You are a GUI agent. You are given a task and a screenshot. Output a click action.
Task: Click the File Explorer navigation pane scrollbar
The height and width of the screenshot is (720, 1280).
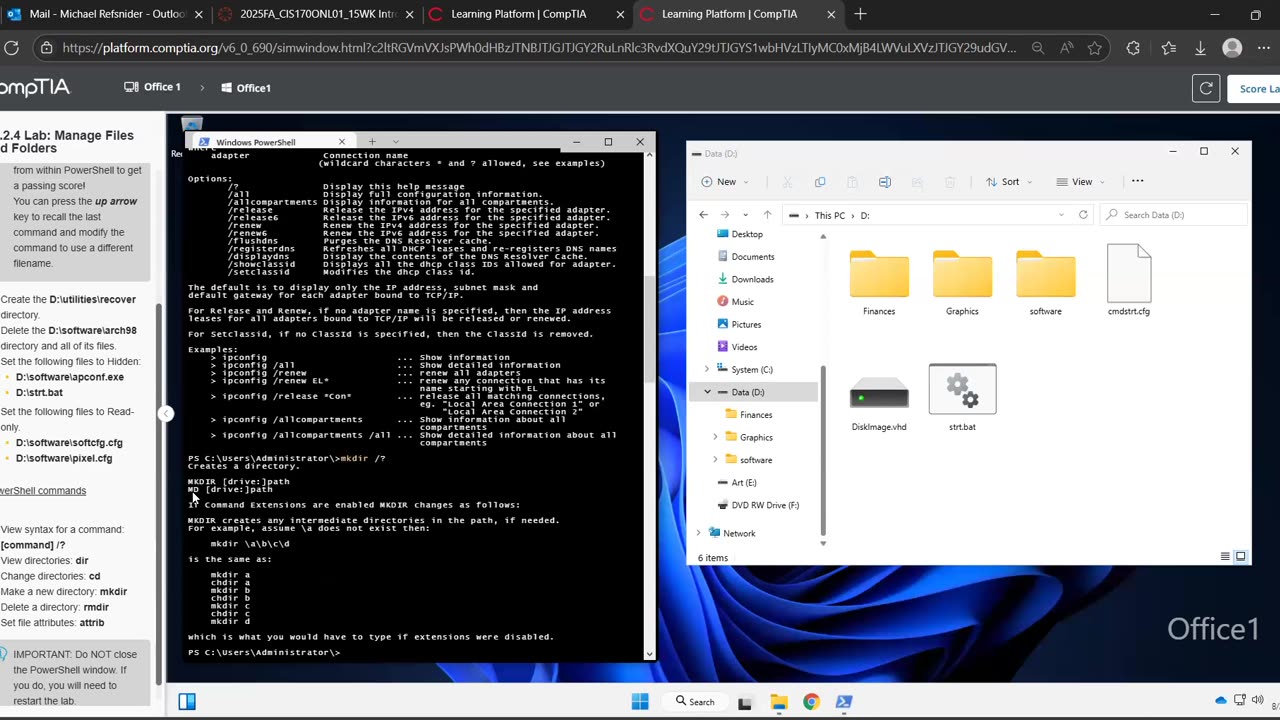pos(823,450)
